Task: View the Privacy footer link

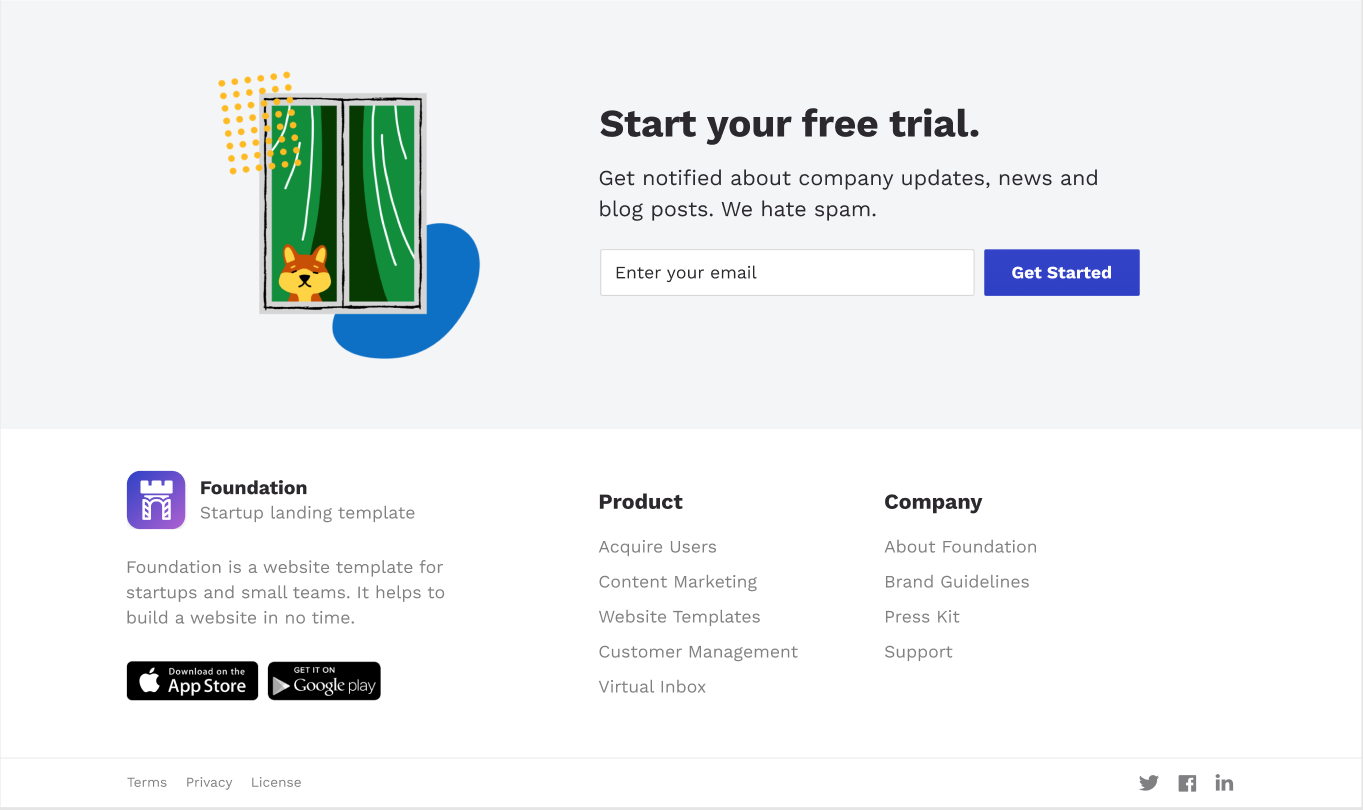Action: tap(209, 783)
